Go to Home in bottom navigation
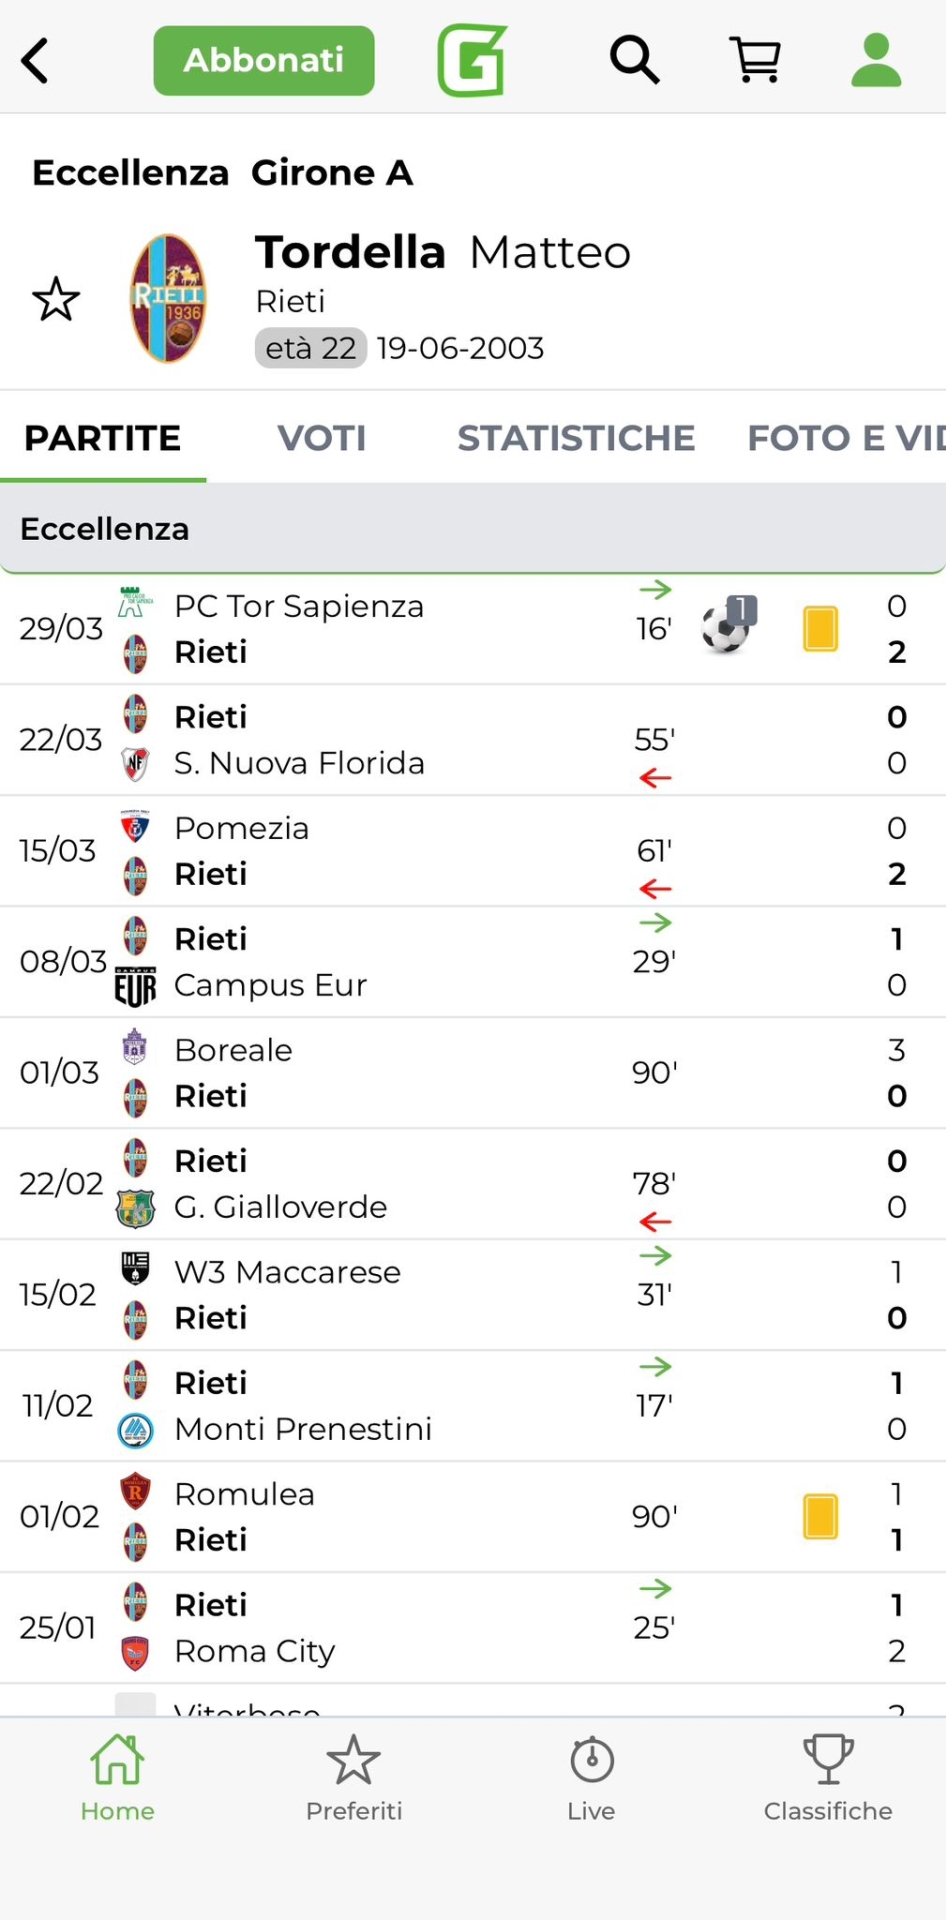Screen dimensions: 946x1920 pyautogui.click(x=118, y=1778)
